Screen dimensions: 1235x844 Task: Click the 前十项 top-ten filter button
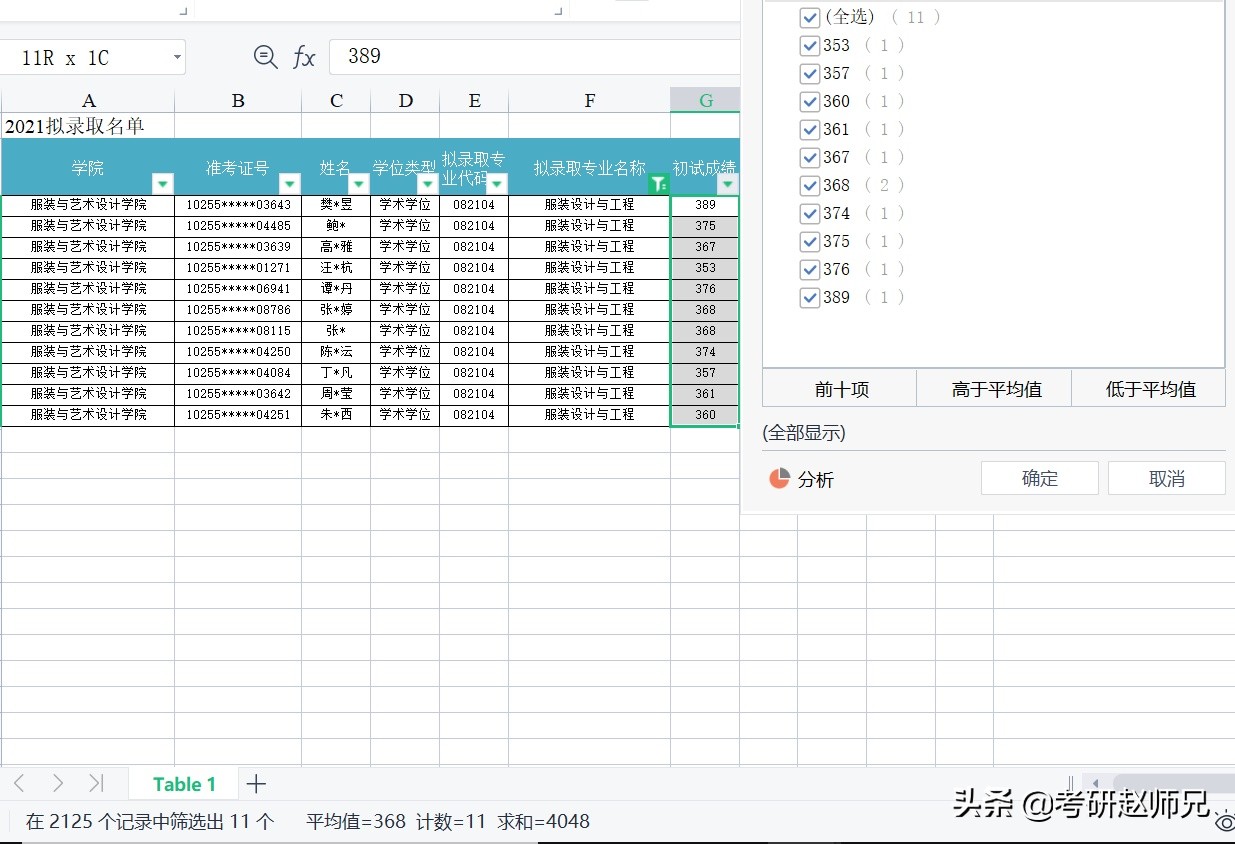coord(838,388)
